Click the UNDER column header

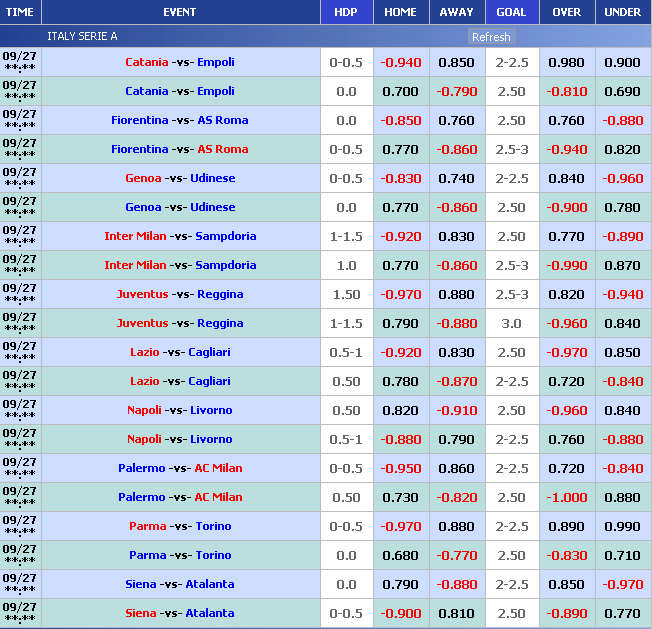(x=623, y=12)
